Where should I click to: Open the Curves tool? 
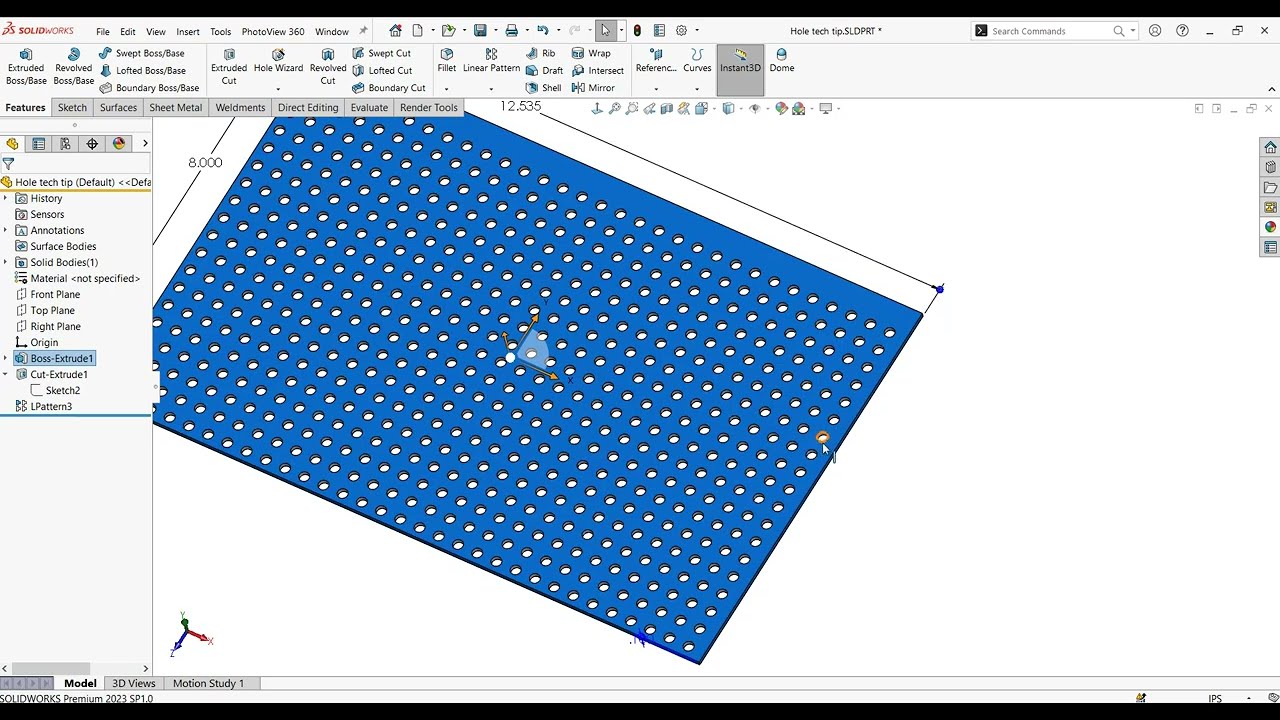pyautogui.click(x=697, y=61)
